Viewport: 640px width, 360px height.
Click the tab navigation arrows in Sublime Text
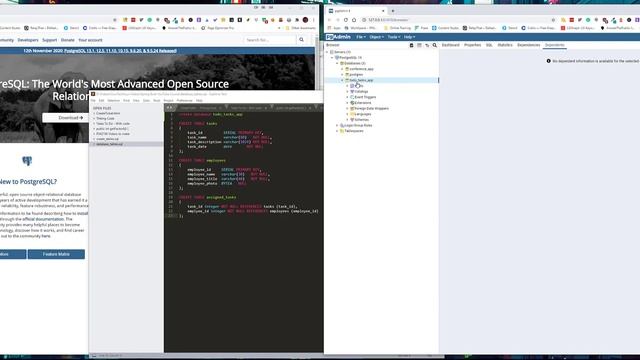tap(169, 108)
